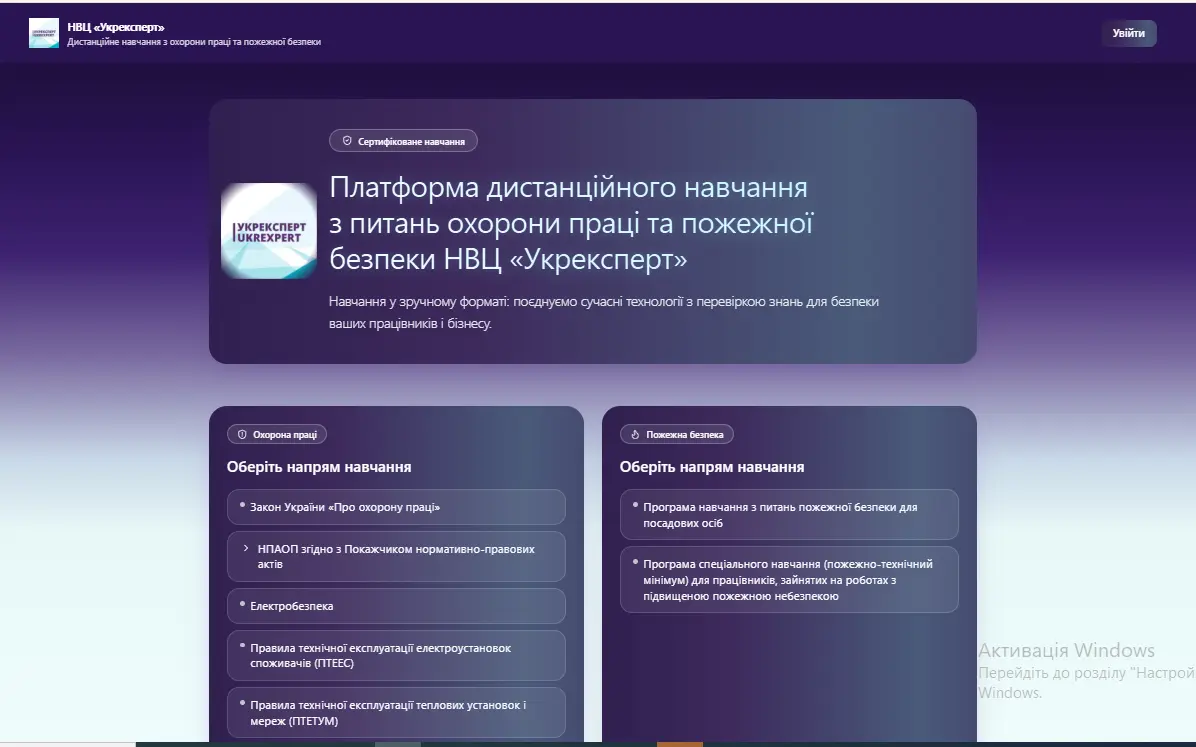Click the Пожежна безпека badge
This screenshot has width=1196, height=747.
click(677, 435)
